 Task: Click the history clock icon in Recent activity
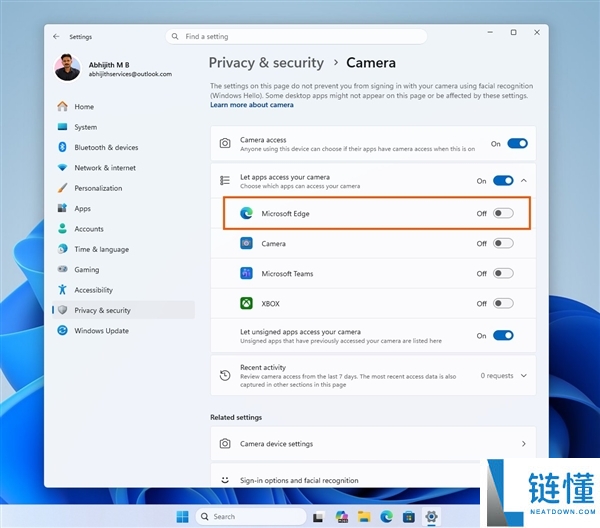tap(225, 375)
